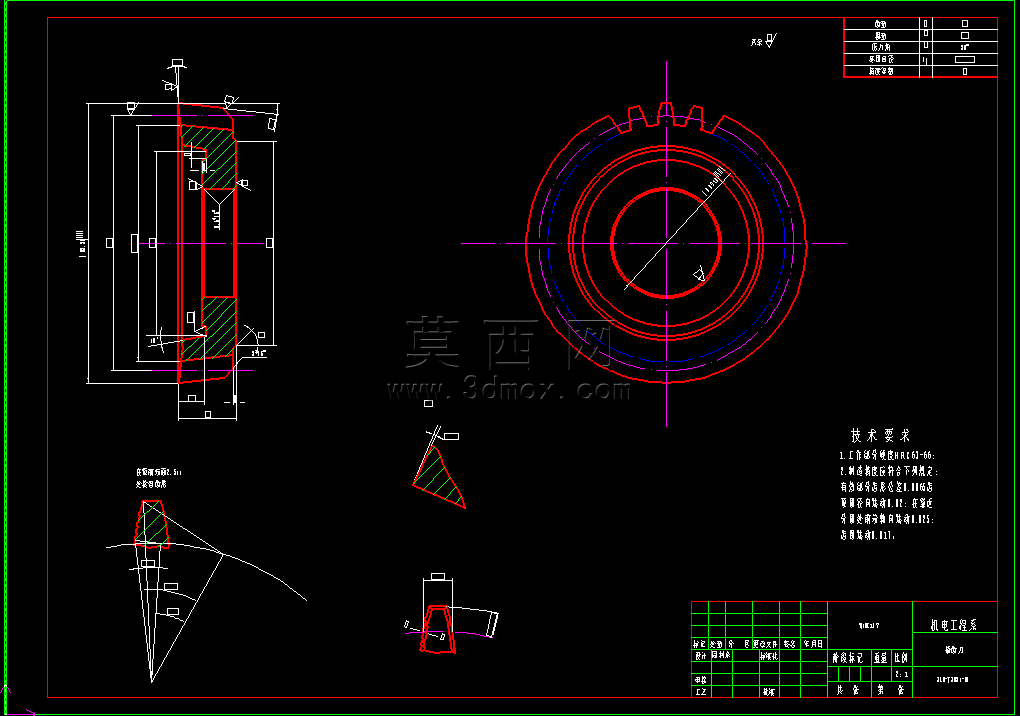Select the red-outlined tooth in lower-left detail

coord(152,524)
